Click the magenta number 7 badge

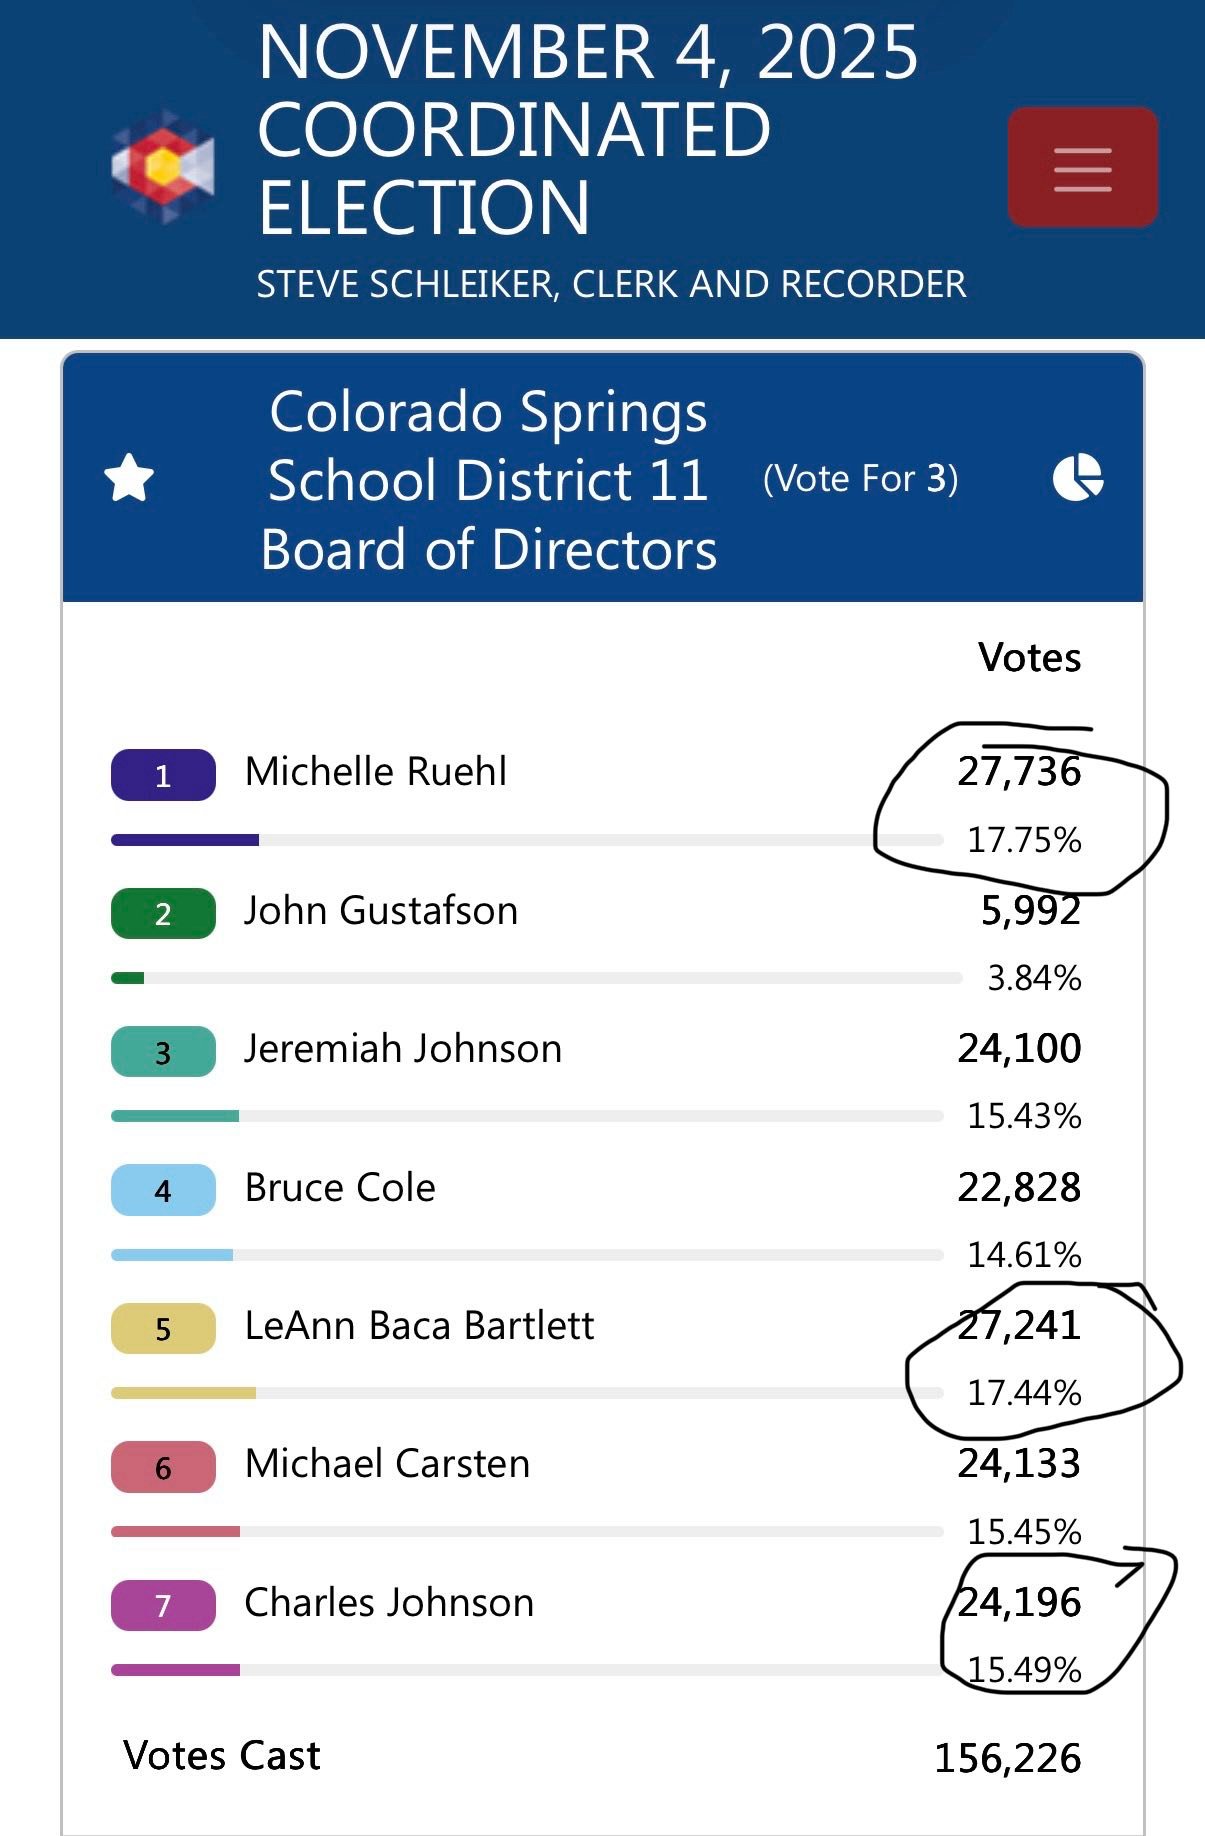(x=163, y=1606)
